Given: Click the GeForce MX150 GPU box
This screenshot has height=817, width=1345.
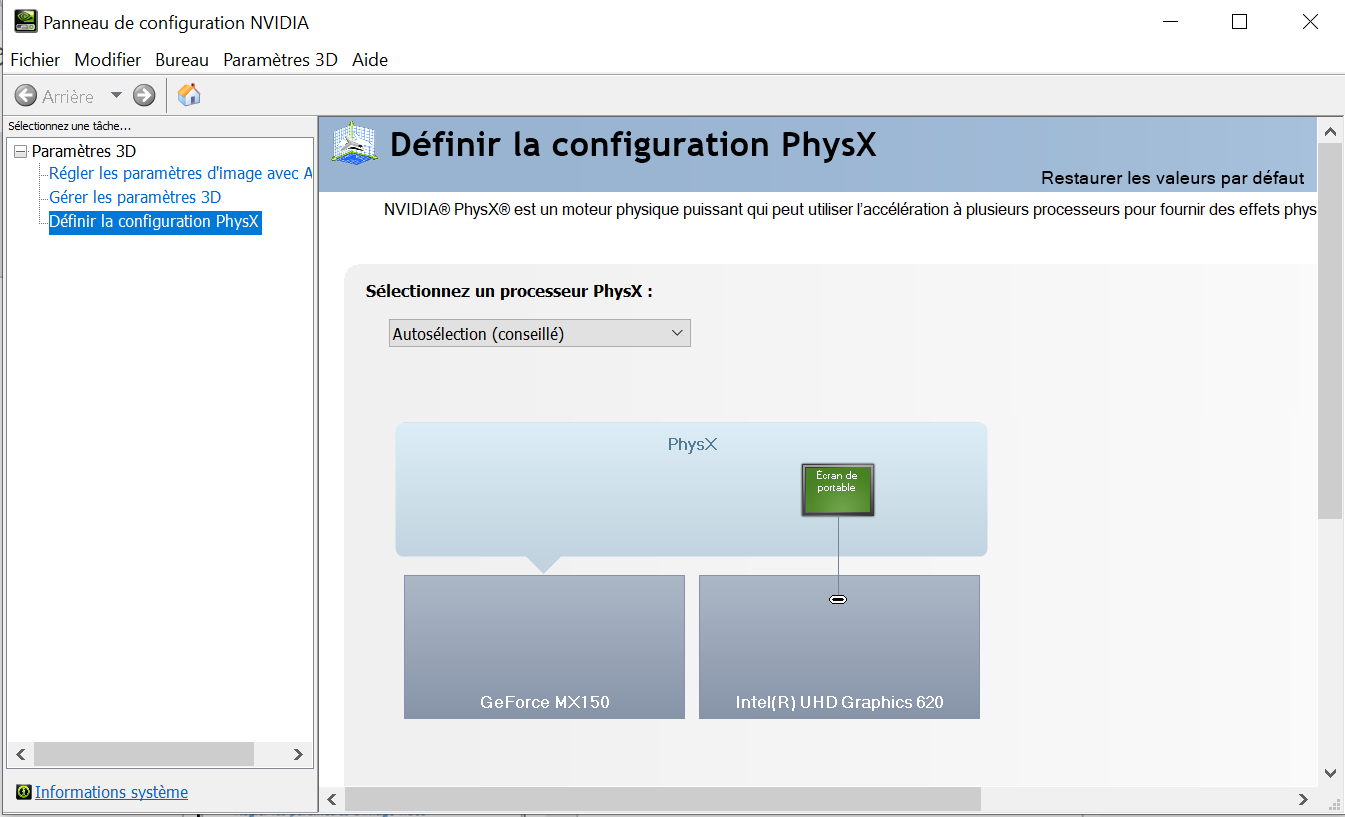Looking at the screenshot, I should click(x=544, y=646).
